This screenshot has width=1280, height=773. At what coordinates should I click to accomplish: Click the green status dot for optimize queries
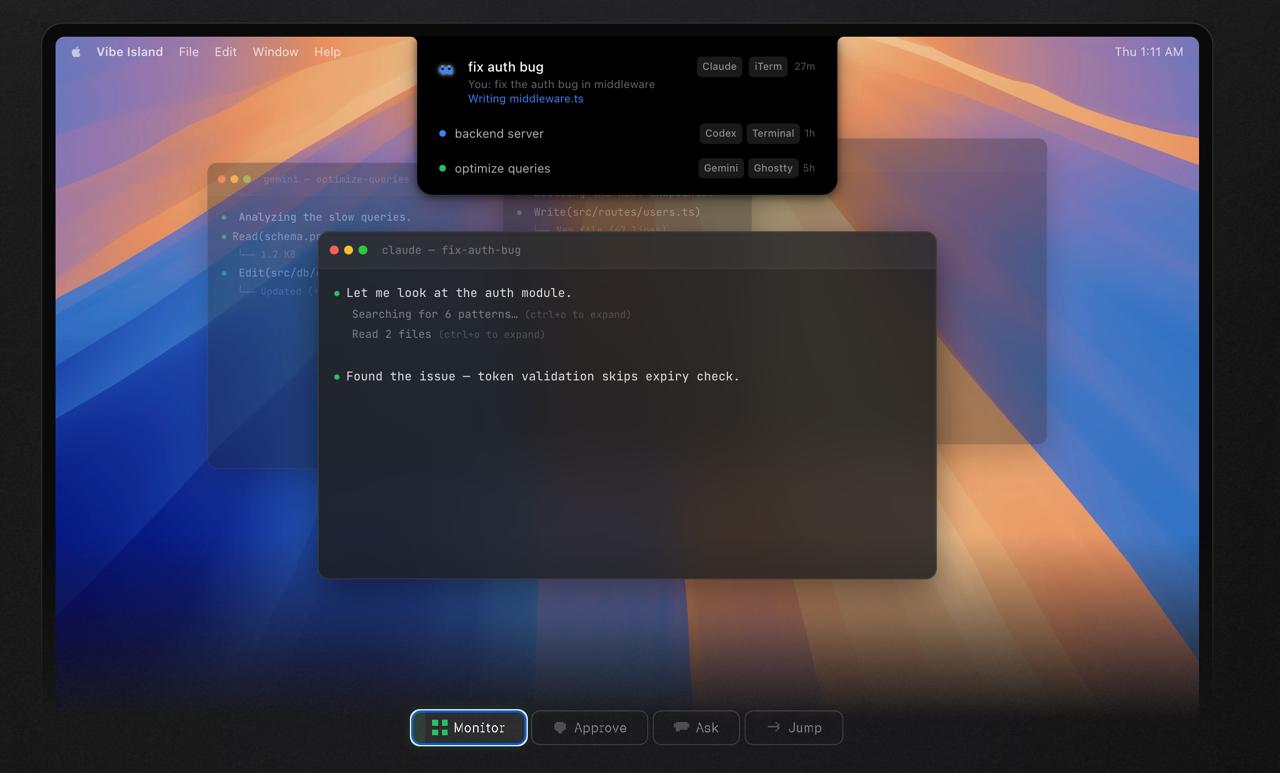443,168
